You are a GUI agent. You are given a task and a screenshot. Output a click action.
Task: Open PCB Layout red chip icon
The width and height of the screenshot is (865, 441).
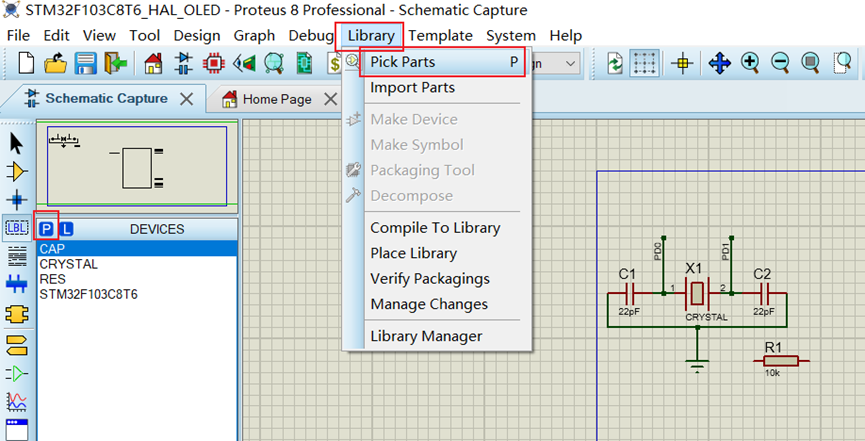click(x=213, y=63)
